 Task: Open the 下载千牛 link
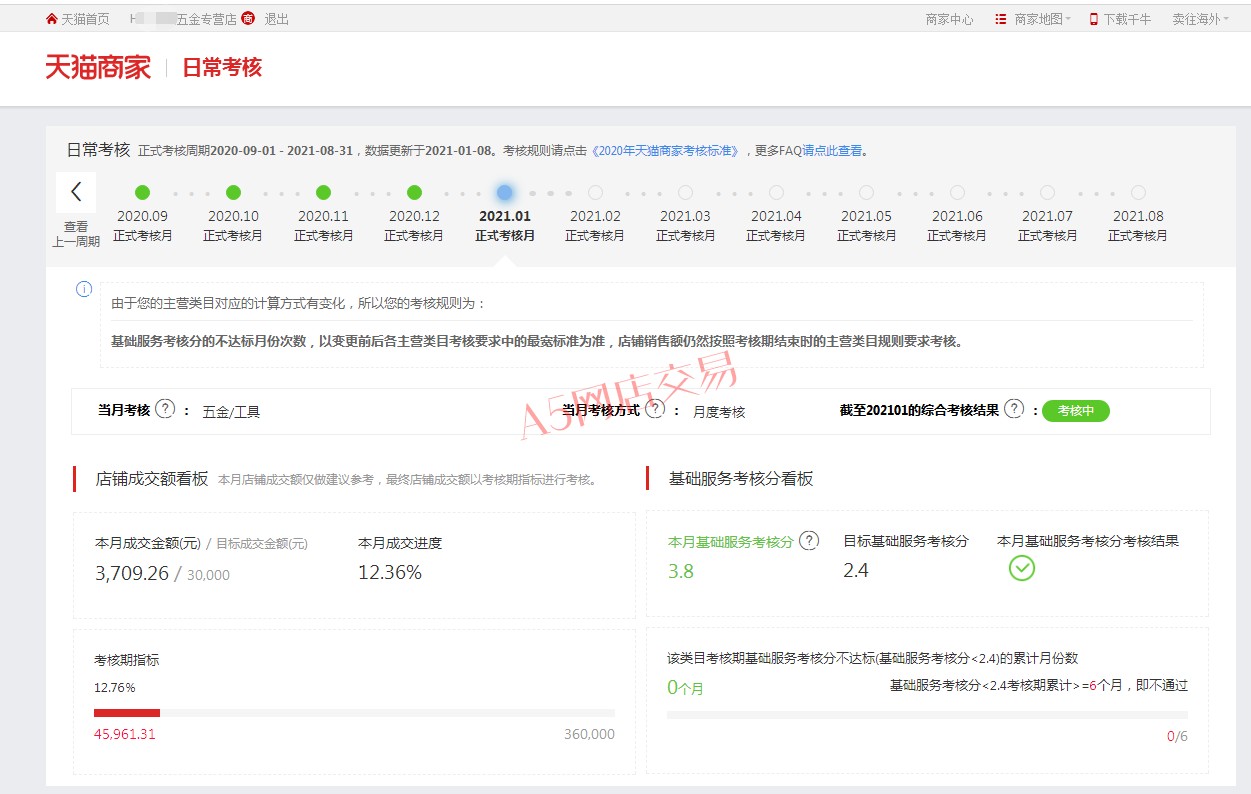[1127, 19]
